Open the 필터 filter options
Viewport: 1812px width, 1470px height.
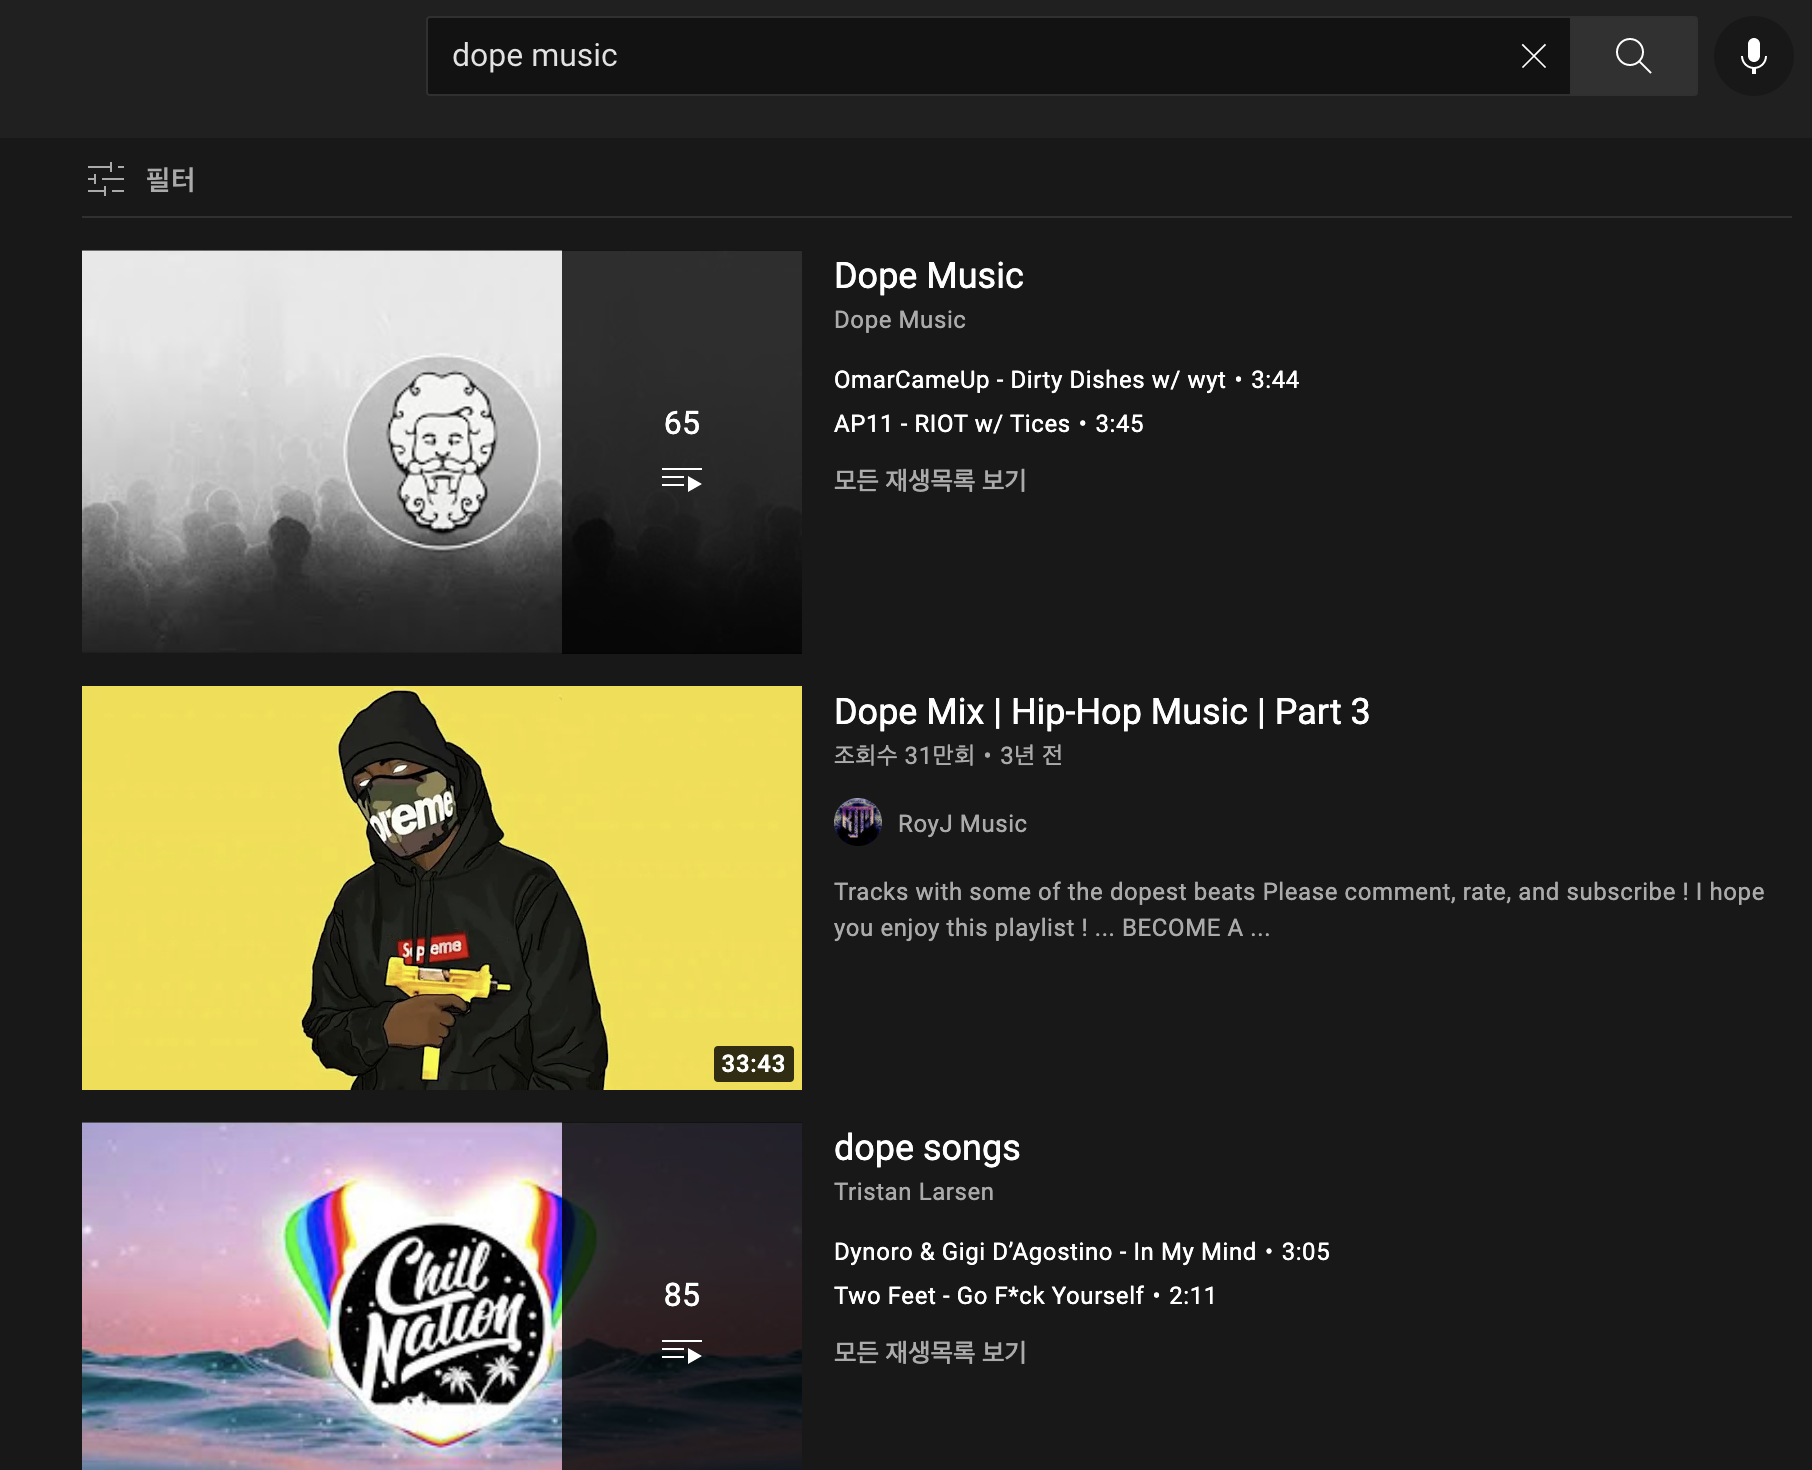[140, 180]
